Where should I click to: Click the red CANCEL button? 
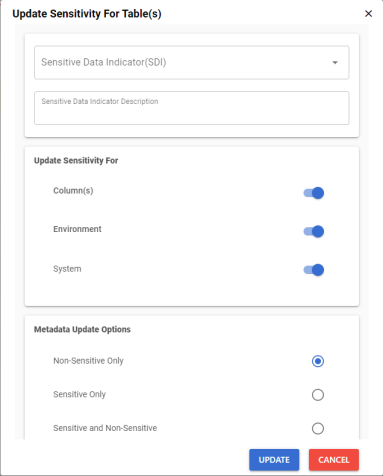click(x=334, y=460)
